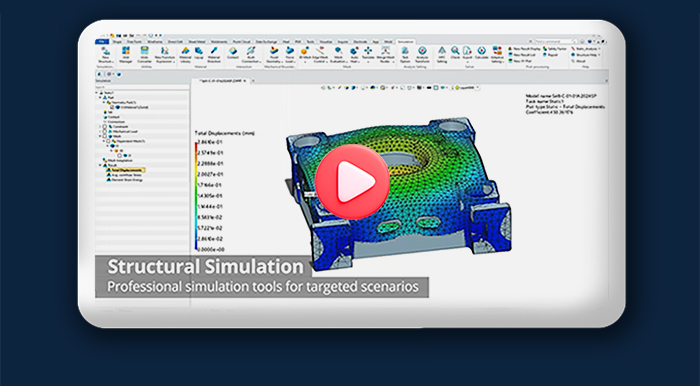Expand the Constraint tree node arrow
The width and height of the screenshot is (700, 386).
[100, 126]
